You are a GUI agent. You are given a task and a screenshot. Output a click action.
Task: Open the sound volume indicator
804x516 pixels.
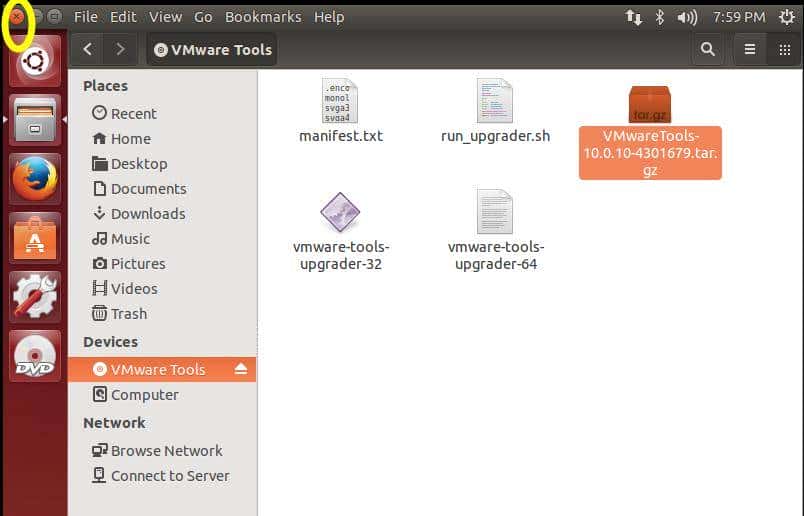pyautogui.click(x=687, y=17)
